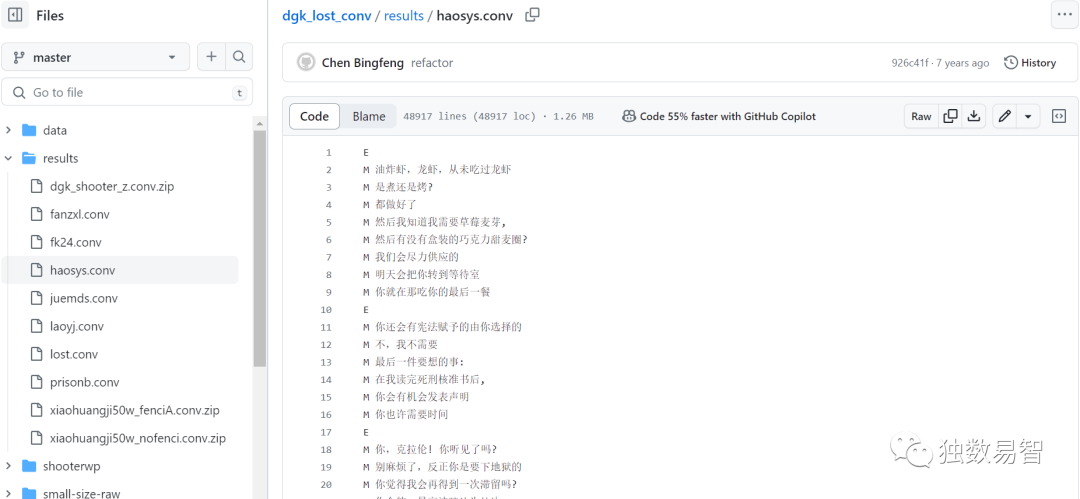Open dgk_shooter_z.conv.zip file
Screen dimensions: 1080x499
(x=112, y=186)
